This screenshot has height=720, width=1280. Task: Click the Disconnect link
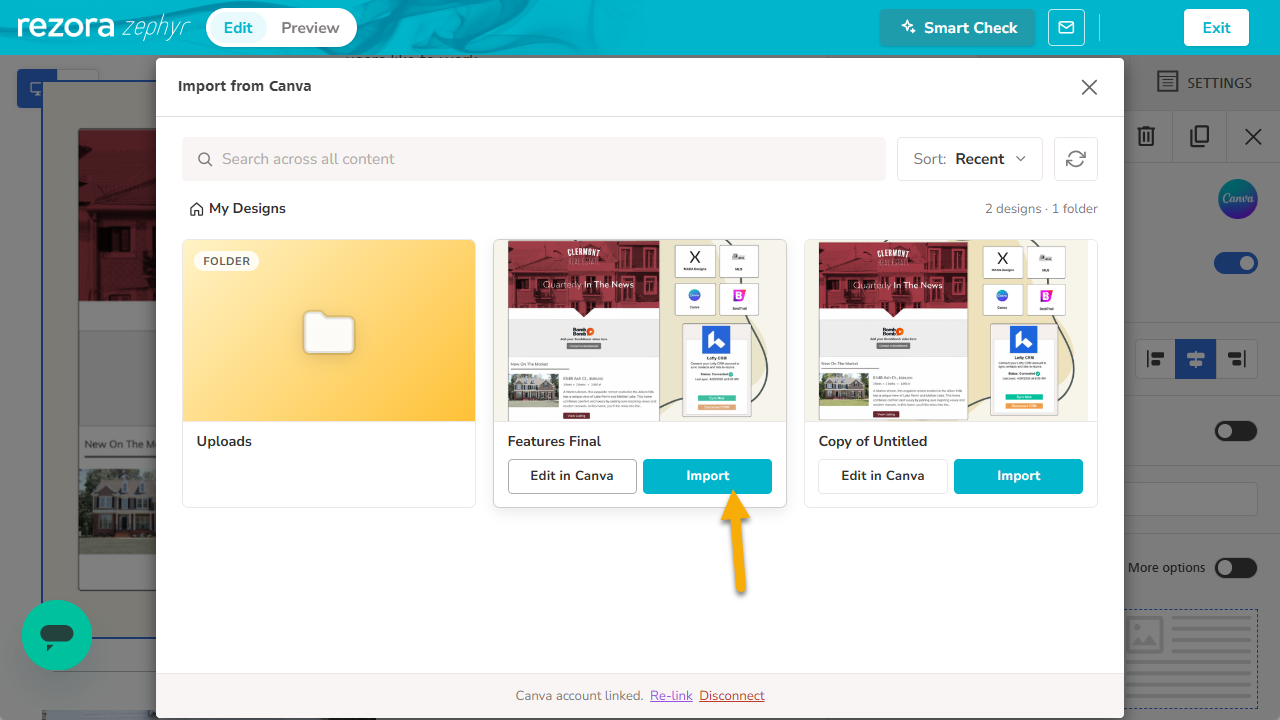click(732, 696)
